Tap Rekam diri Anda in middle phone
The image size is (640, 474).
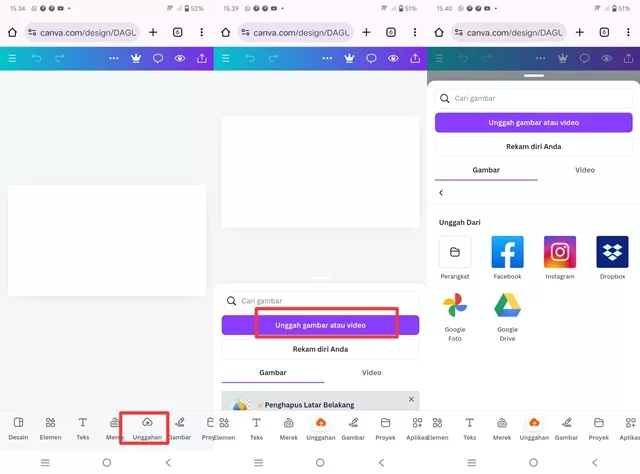pos(320,349)
